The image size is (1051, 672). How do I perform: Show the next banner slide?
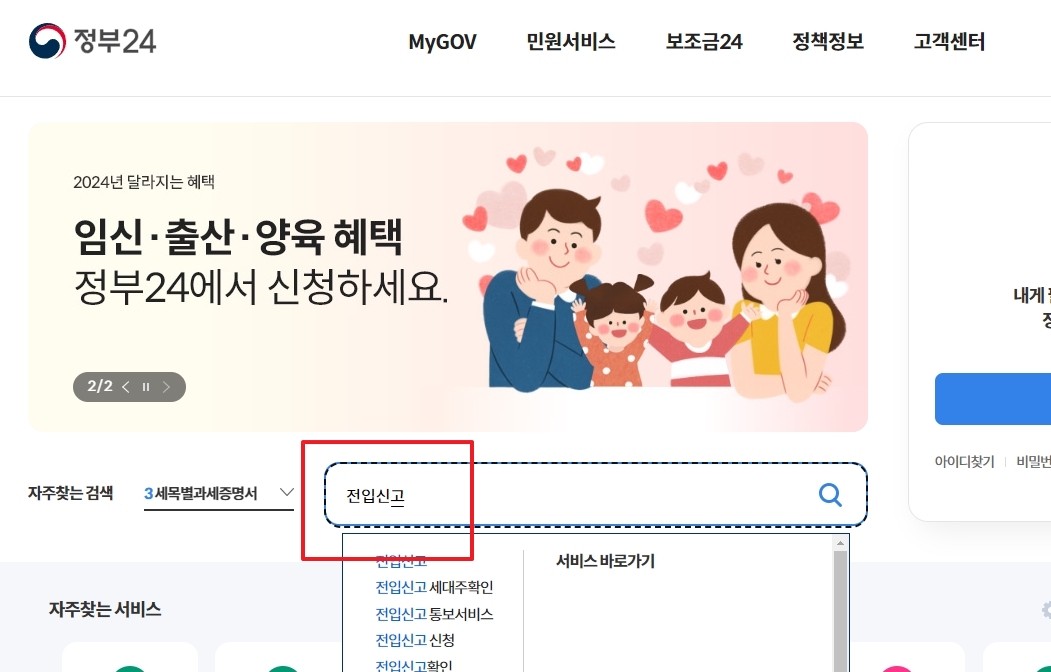166,387
